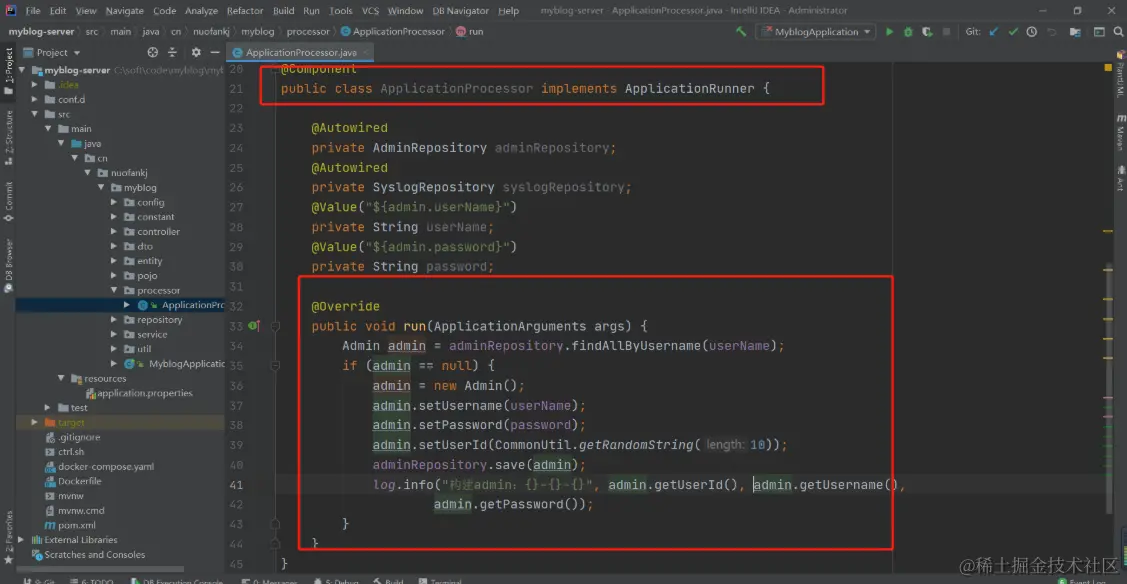Expand External Libraries node
Screen dimensions: 1127x584
[22, 540]
